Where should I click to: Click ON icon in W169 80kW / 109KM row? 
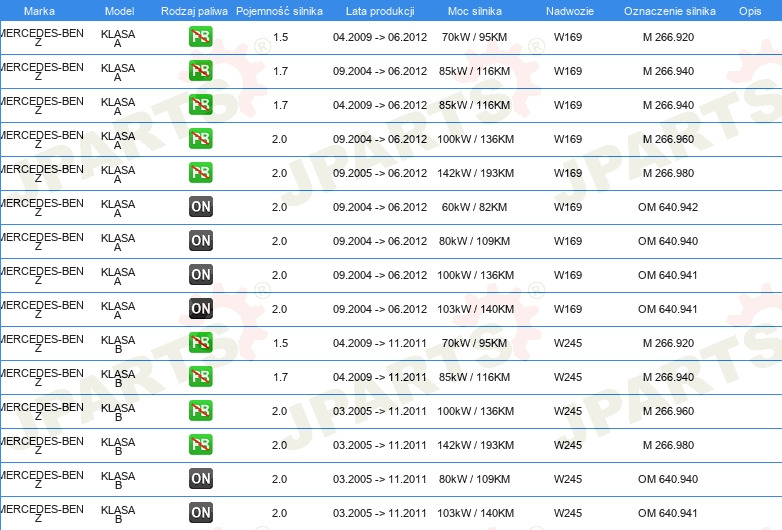(200, 240)
